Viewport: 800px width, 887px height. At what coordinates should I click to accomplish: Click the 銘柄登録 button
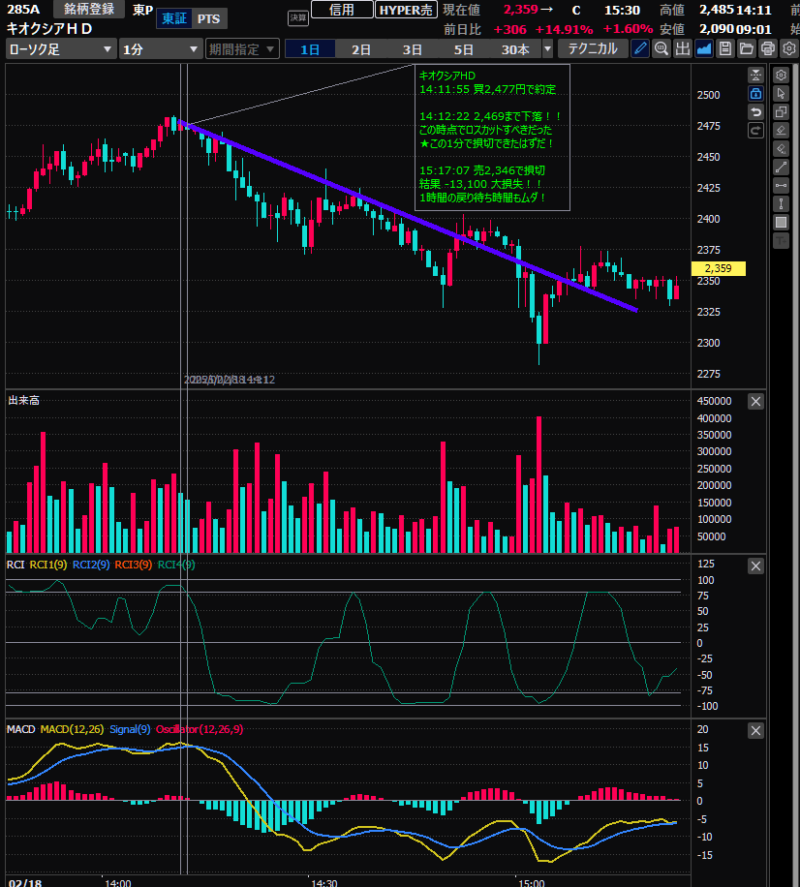[x=90, y=9]
